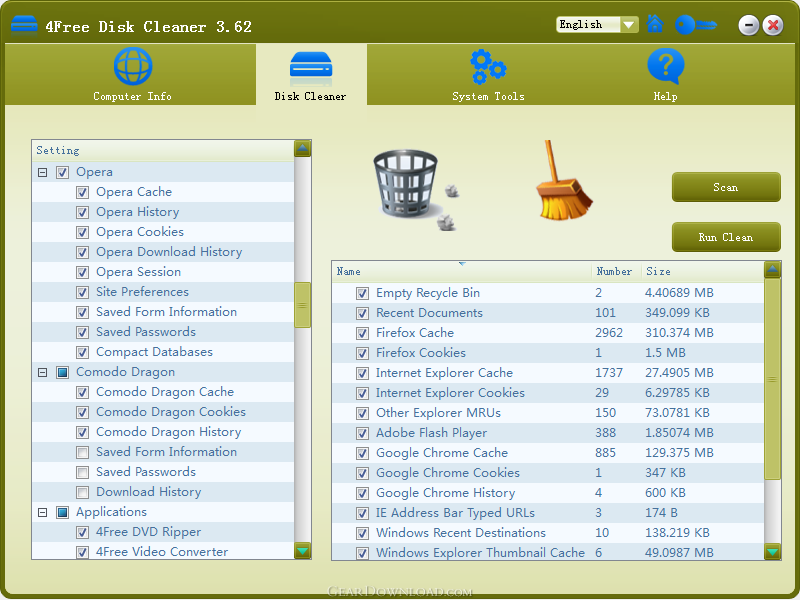
Task: Click the broom cleaning icon
Action: click(562, 180)
